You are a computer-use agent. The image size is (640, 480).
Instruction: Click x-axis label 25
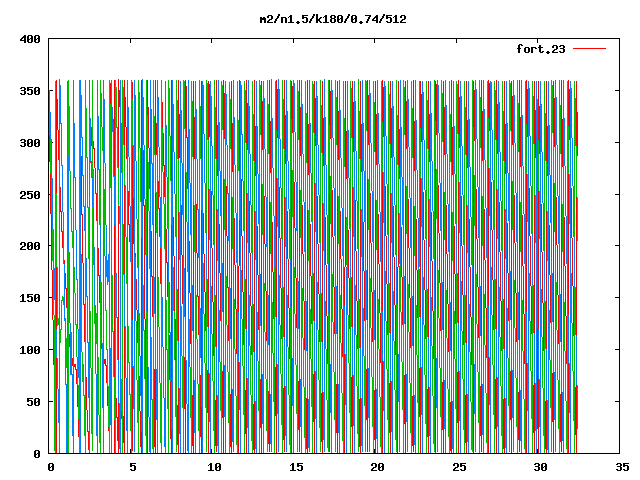(x=459, y=467)
